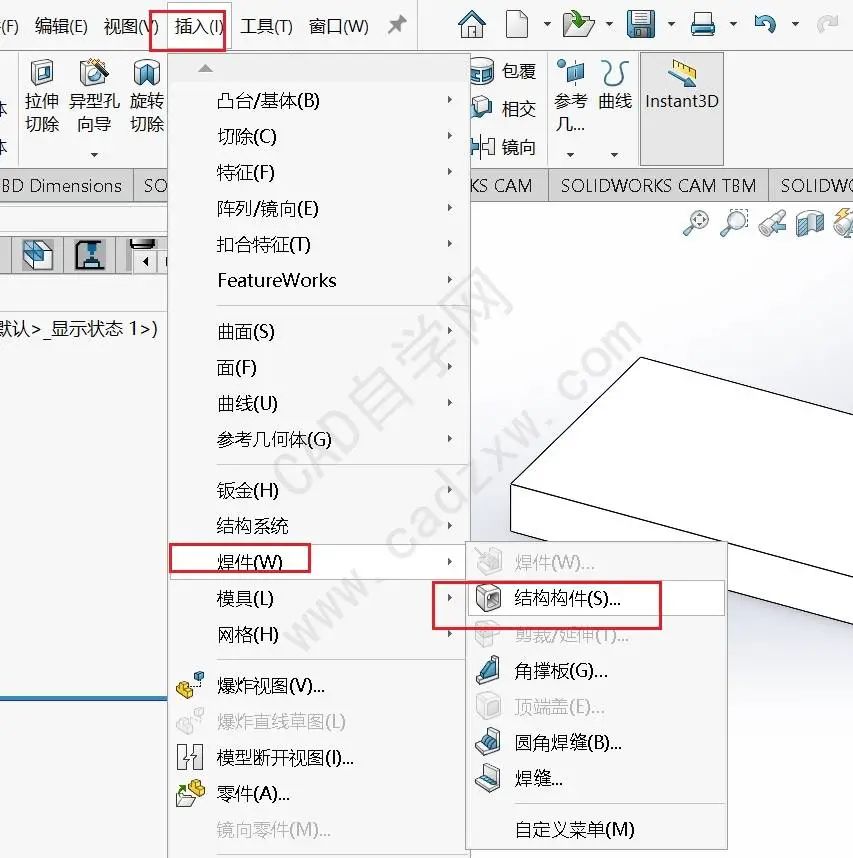Viewport: 853px width, 858px height.
Task: Open the cube-shaped manager tab icon
Action: click(x=37, y=255)
